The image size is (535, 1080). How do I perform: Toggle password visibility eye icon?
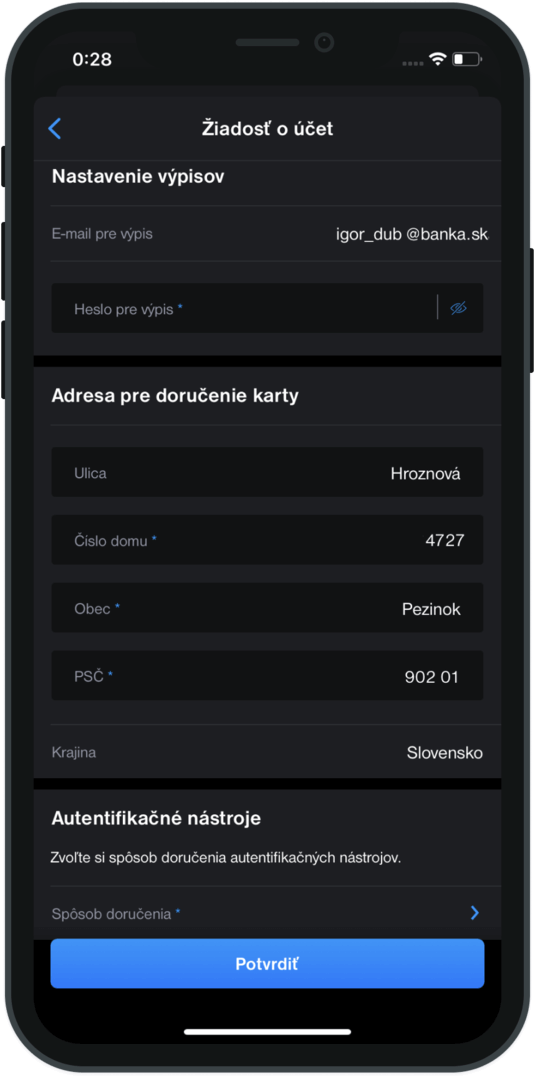pyautogui.click(x=459, y=308)
